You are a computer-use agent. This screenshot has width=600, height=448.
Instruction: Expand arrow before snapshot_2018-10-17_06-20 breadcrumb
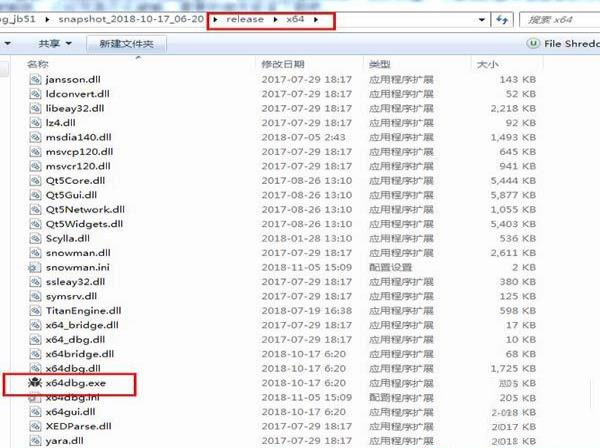tap(47, 20)
